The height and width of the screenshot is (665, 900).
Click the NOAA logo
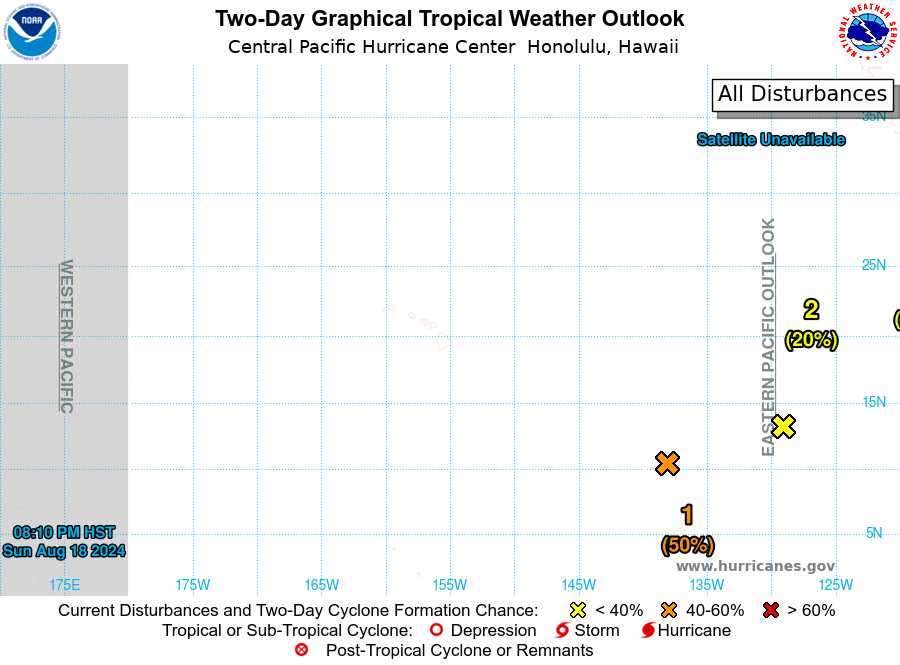pos(32,32)
